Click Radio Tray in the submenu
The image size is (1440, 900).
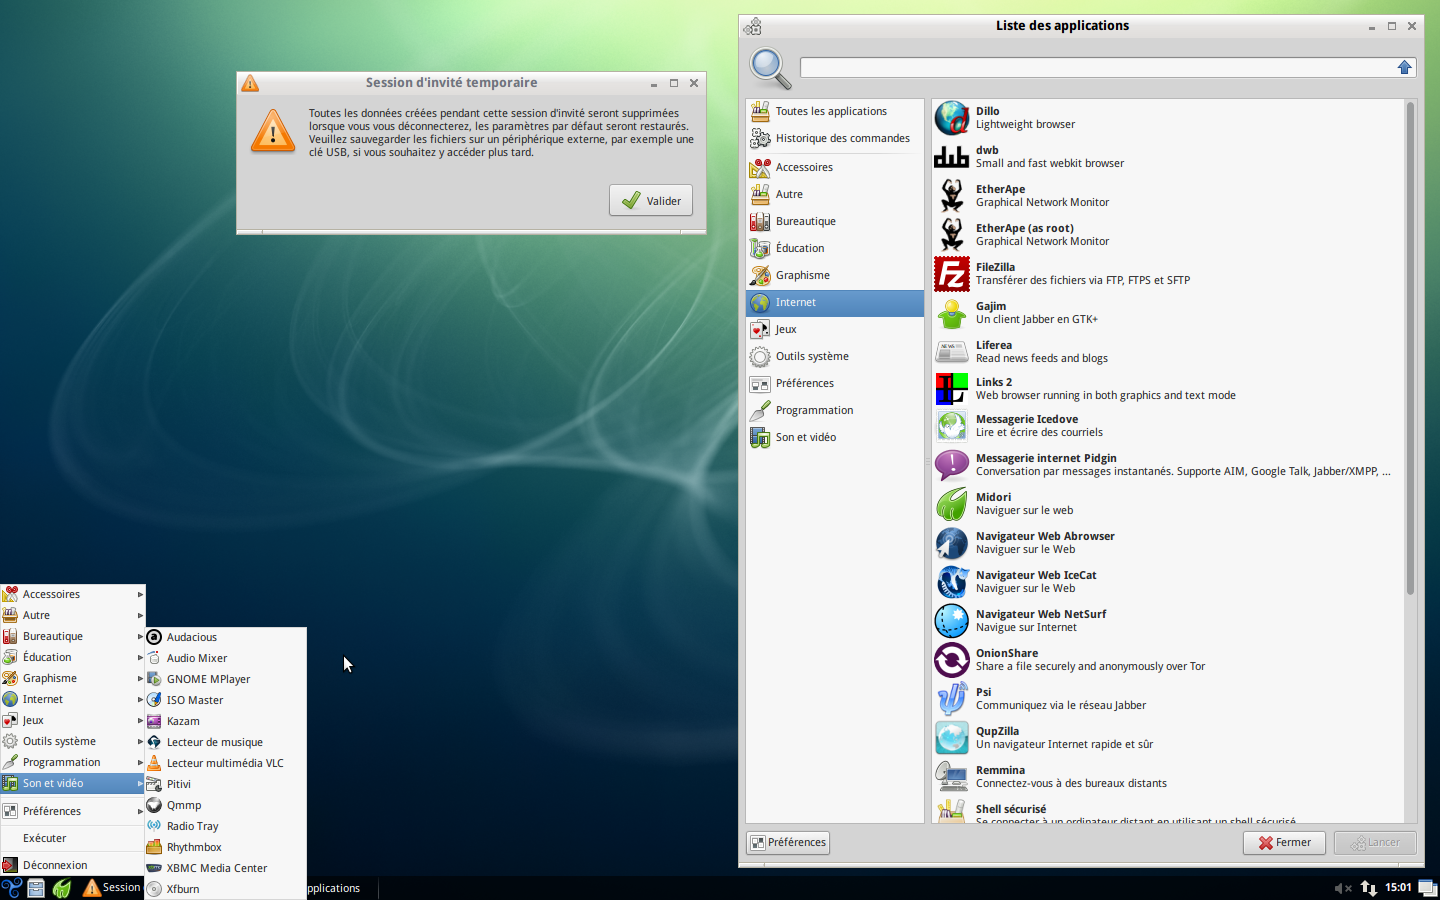(225, 826)
